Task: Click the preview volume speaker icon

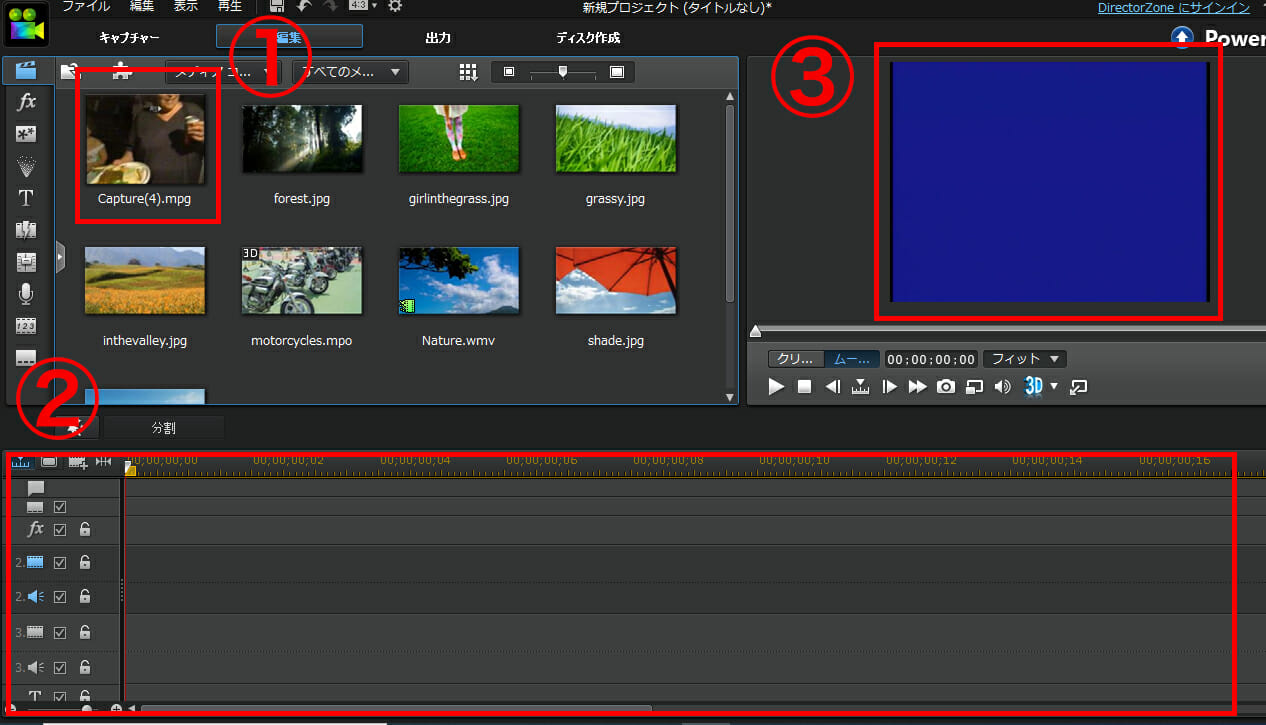Action: [1002, 387]
